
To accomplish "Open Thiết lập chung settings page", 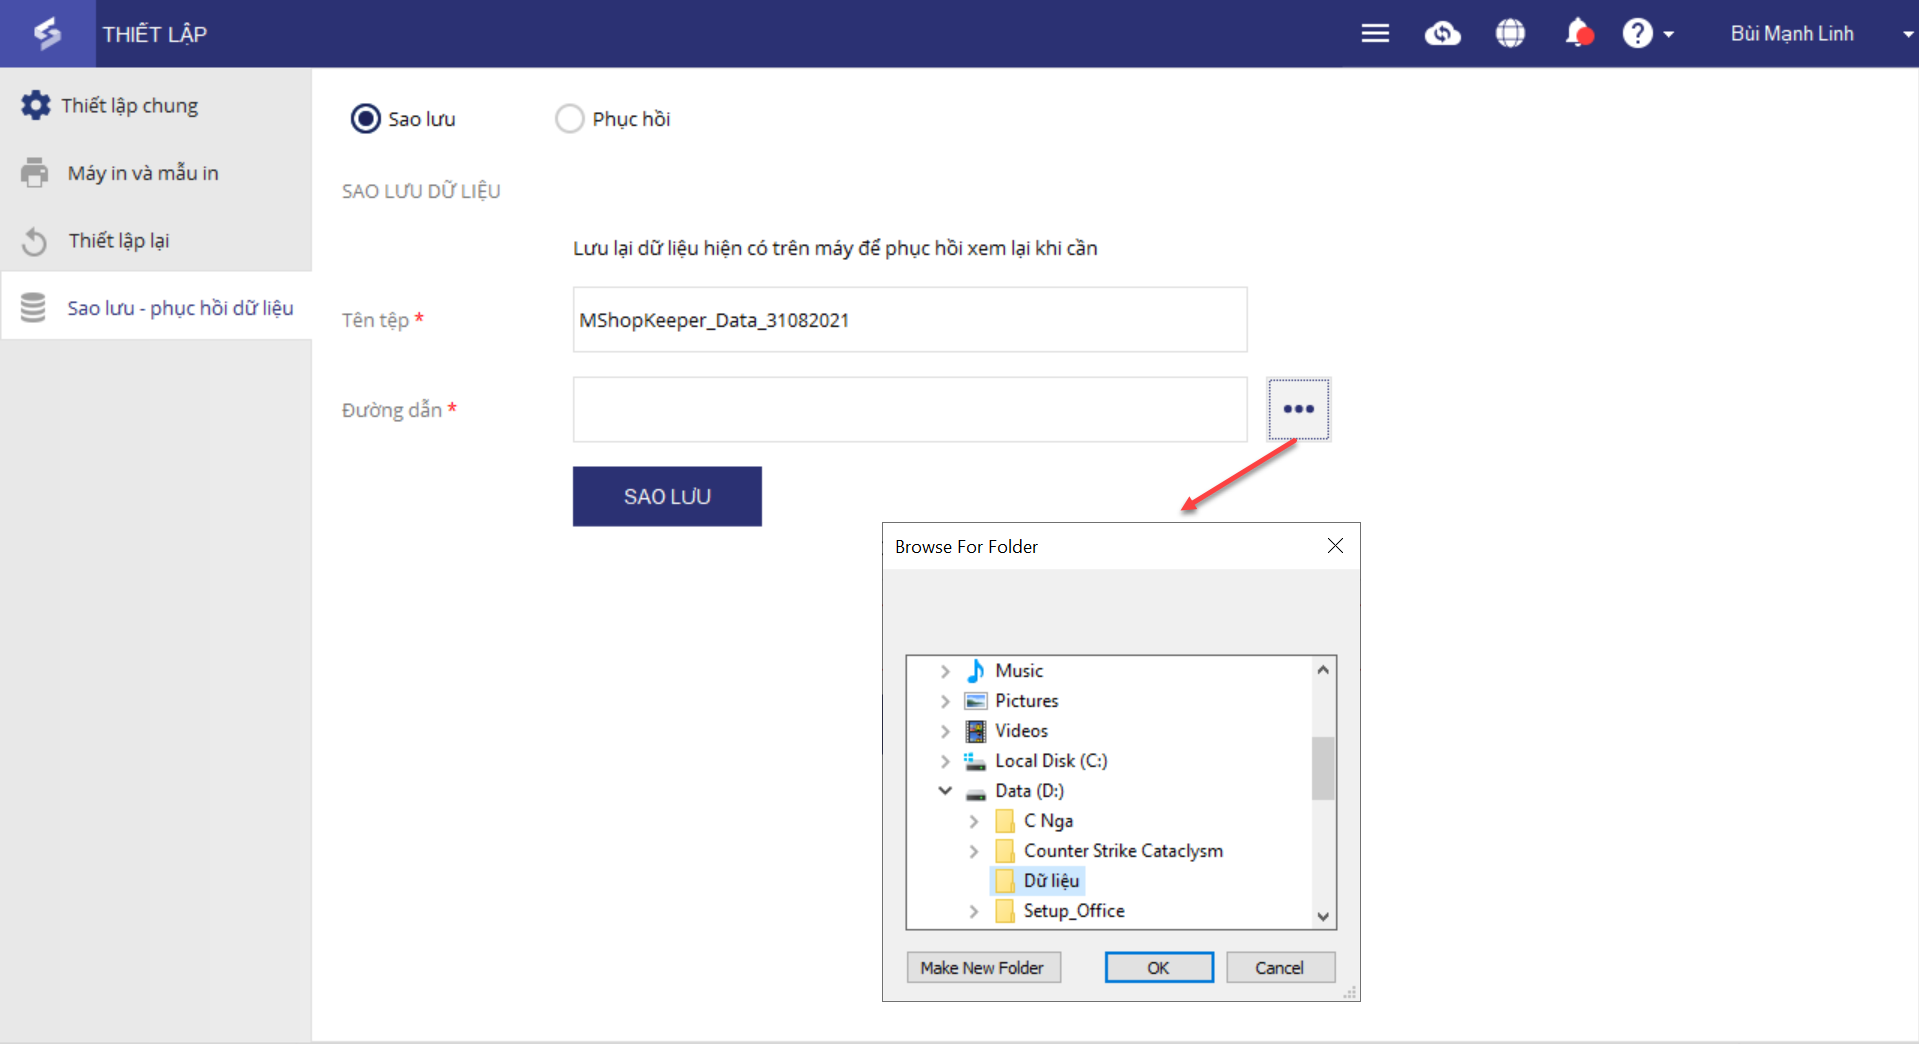I will pos(156,105).
